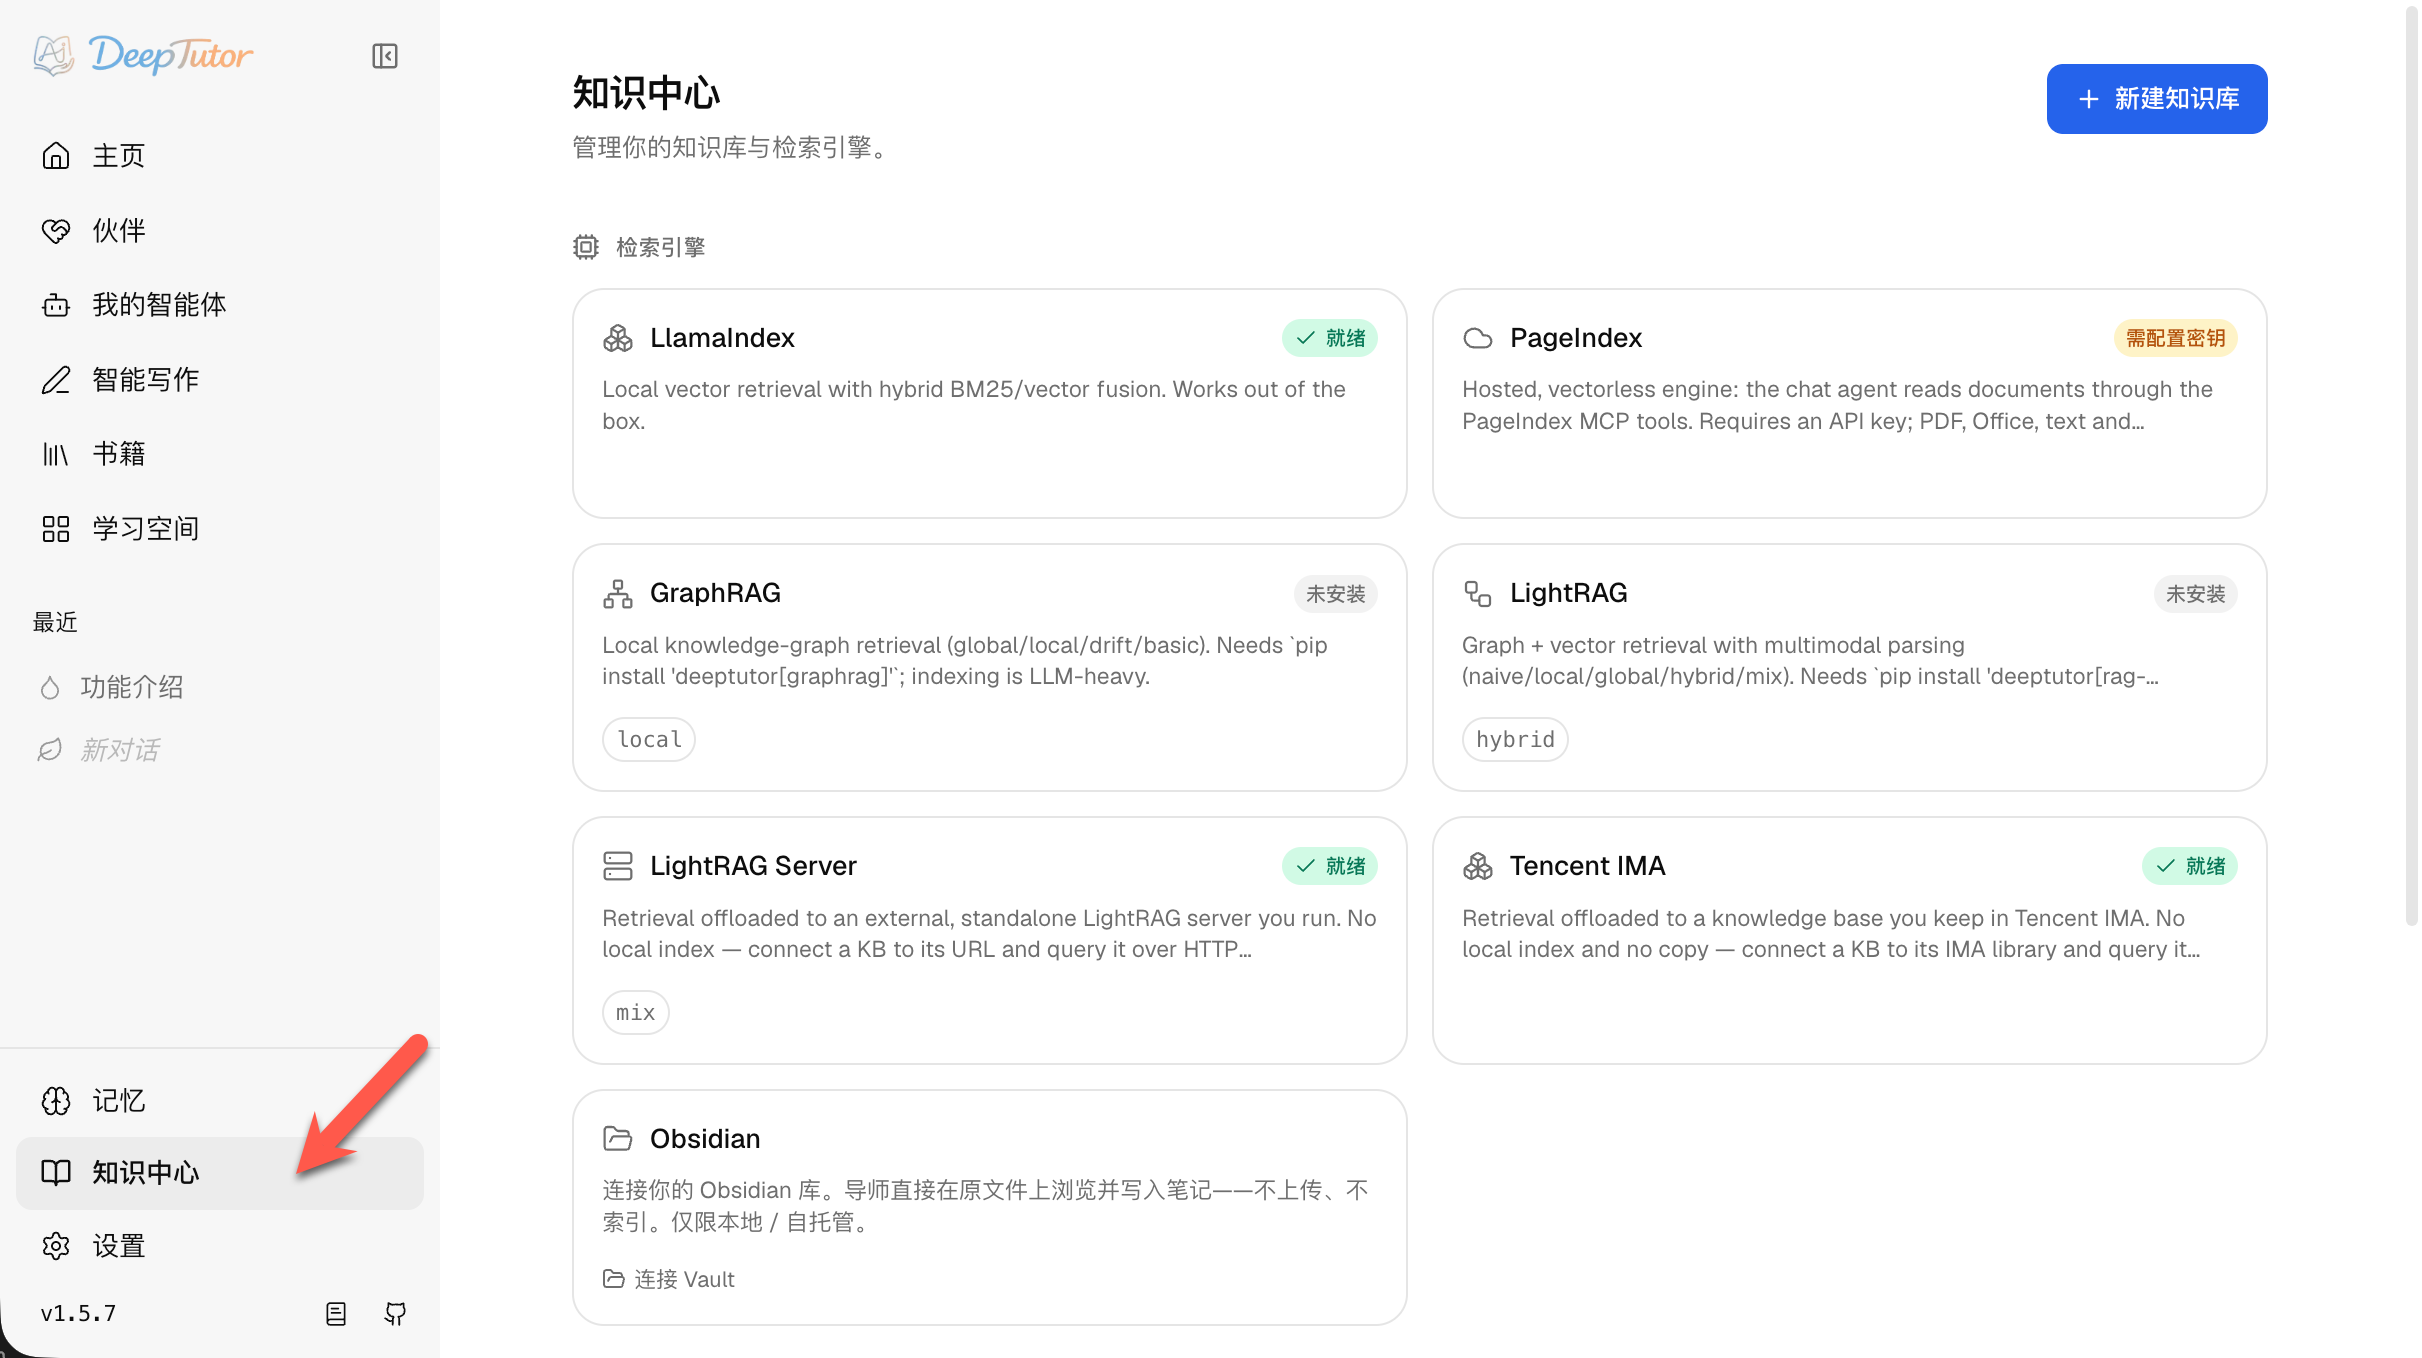Click the page vertical scrollbar
2422x1358 pixels.
(2412, 465)
